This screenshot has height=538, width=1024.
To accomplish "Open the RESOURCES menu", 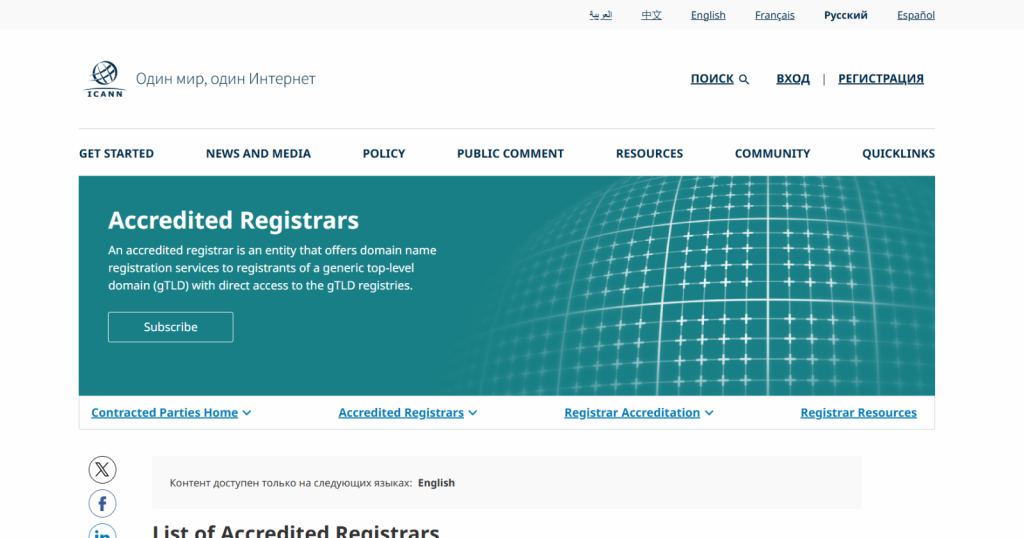I will pyautogui.click(x=649, y=153).
